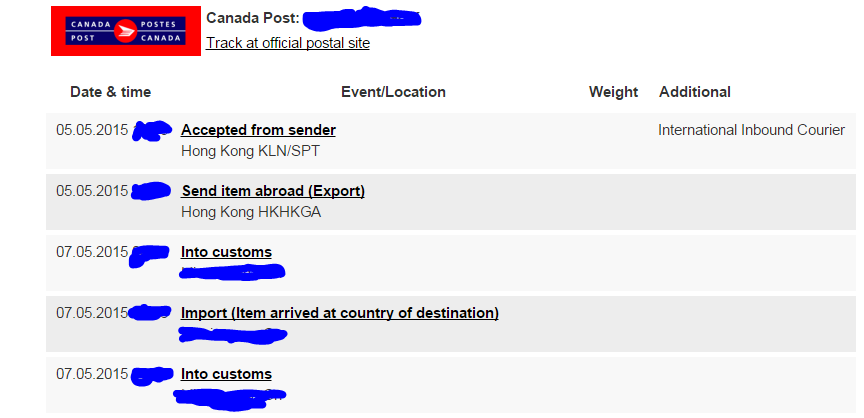Click the redacted location under the Import event
This screenshot has height=418, width=864.
[232, 333]
